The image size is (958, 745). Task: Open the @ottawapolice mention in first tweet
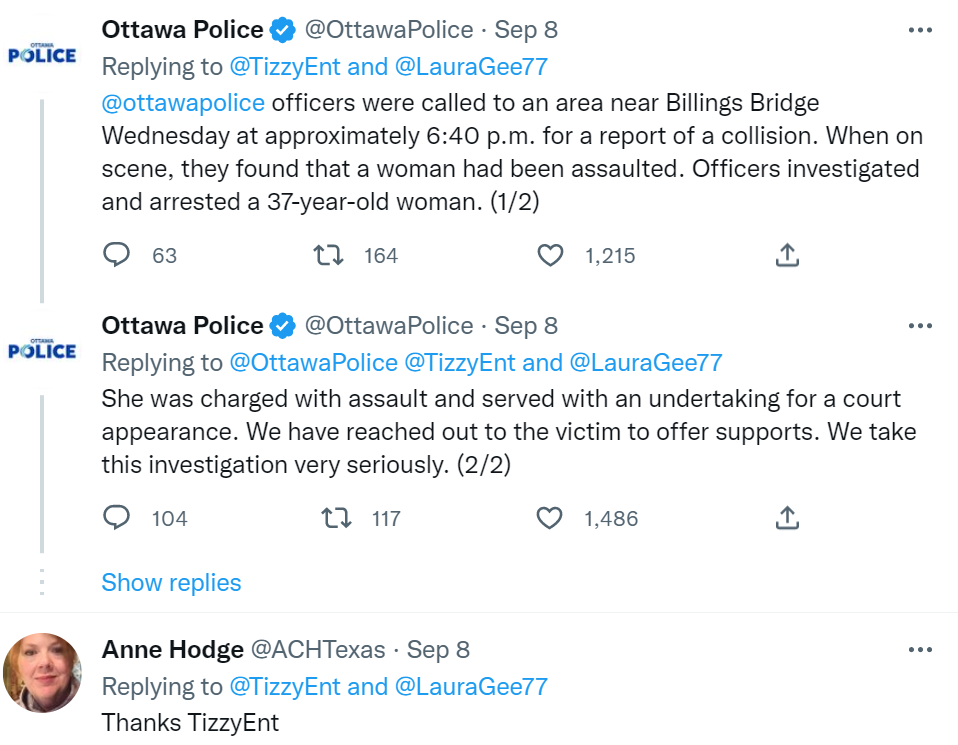coord(183,103)
